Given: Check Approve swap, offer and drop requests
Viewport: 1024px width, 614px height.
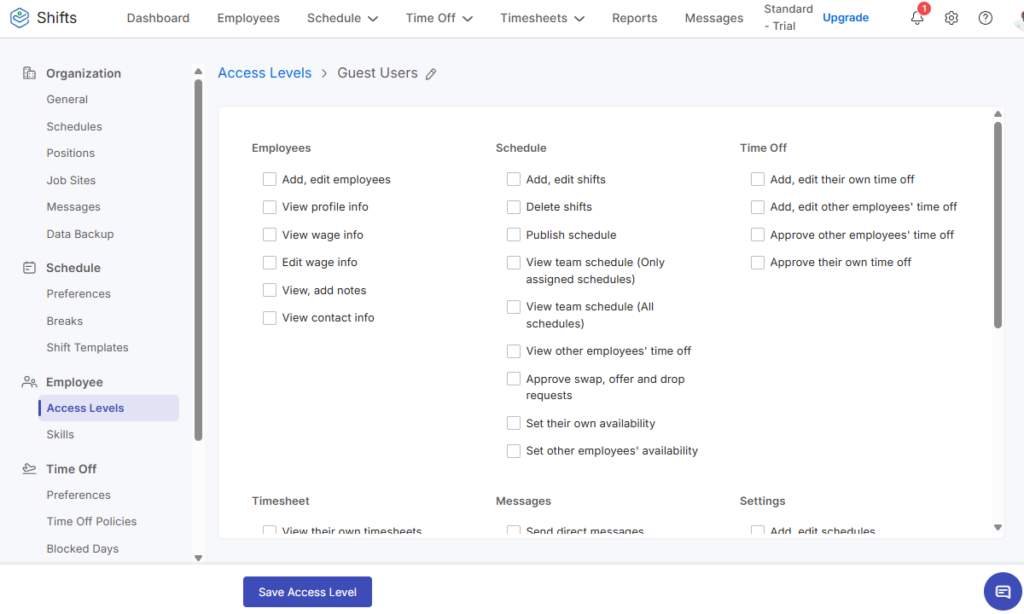Looking at the screenshot, I should point(513,379).
